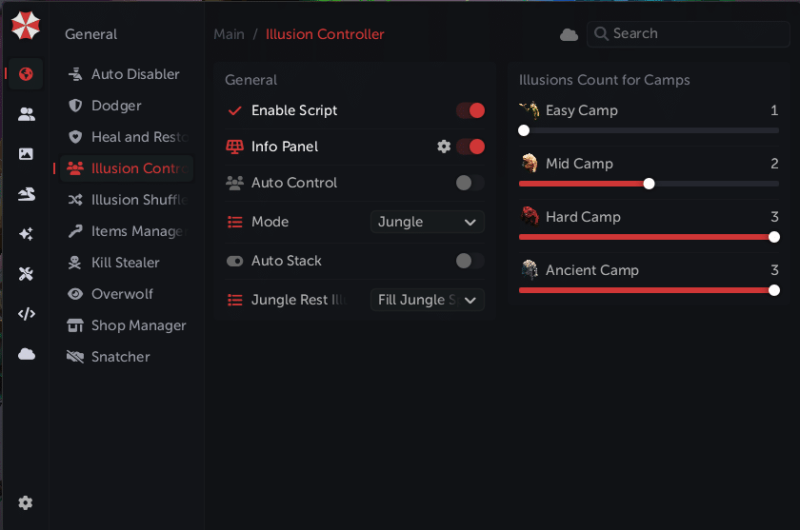
Task: Select the image gallery sidebar icon
Action: coord(26,154)
